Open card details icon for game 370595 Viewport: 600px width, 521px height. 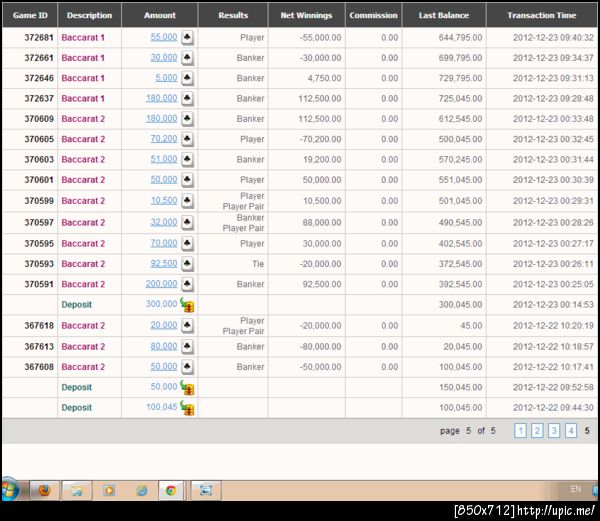tap(187, 243)
